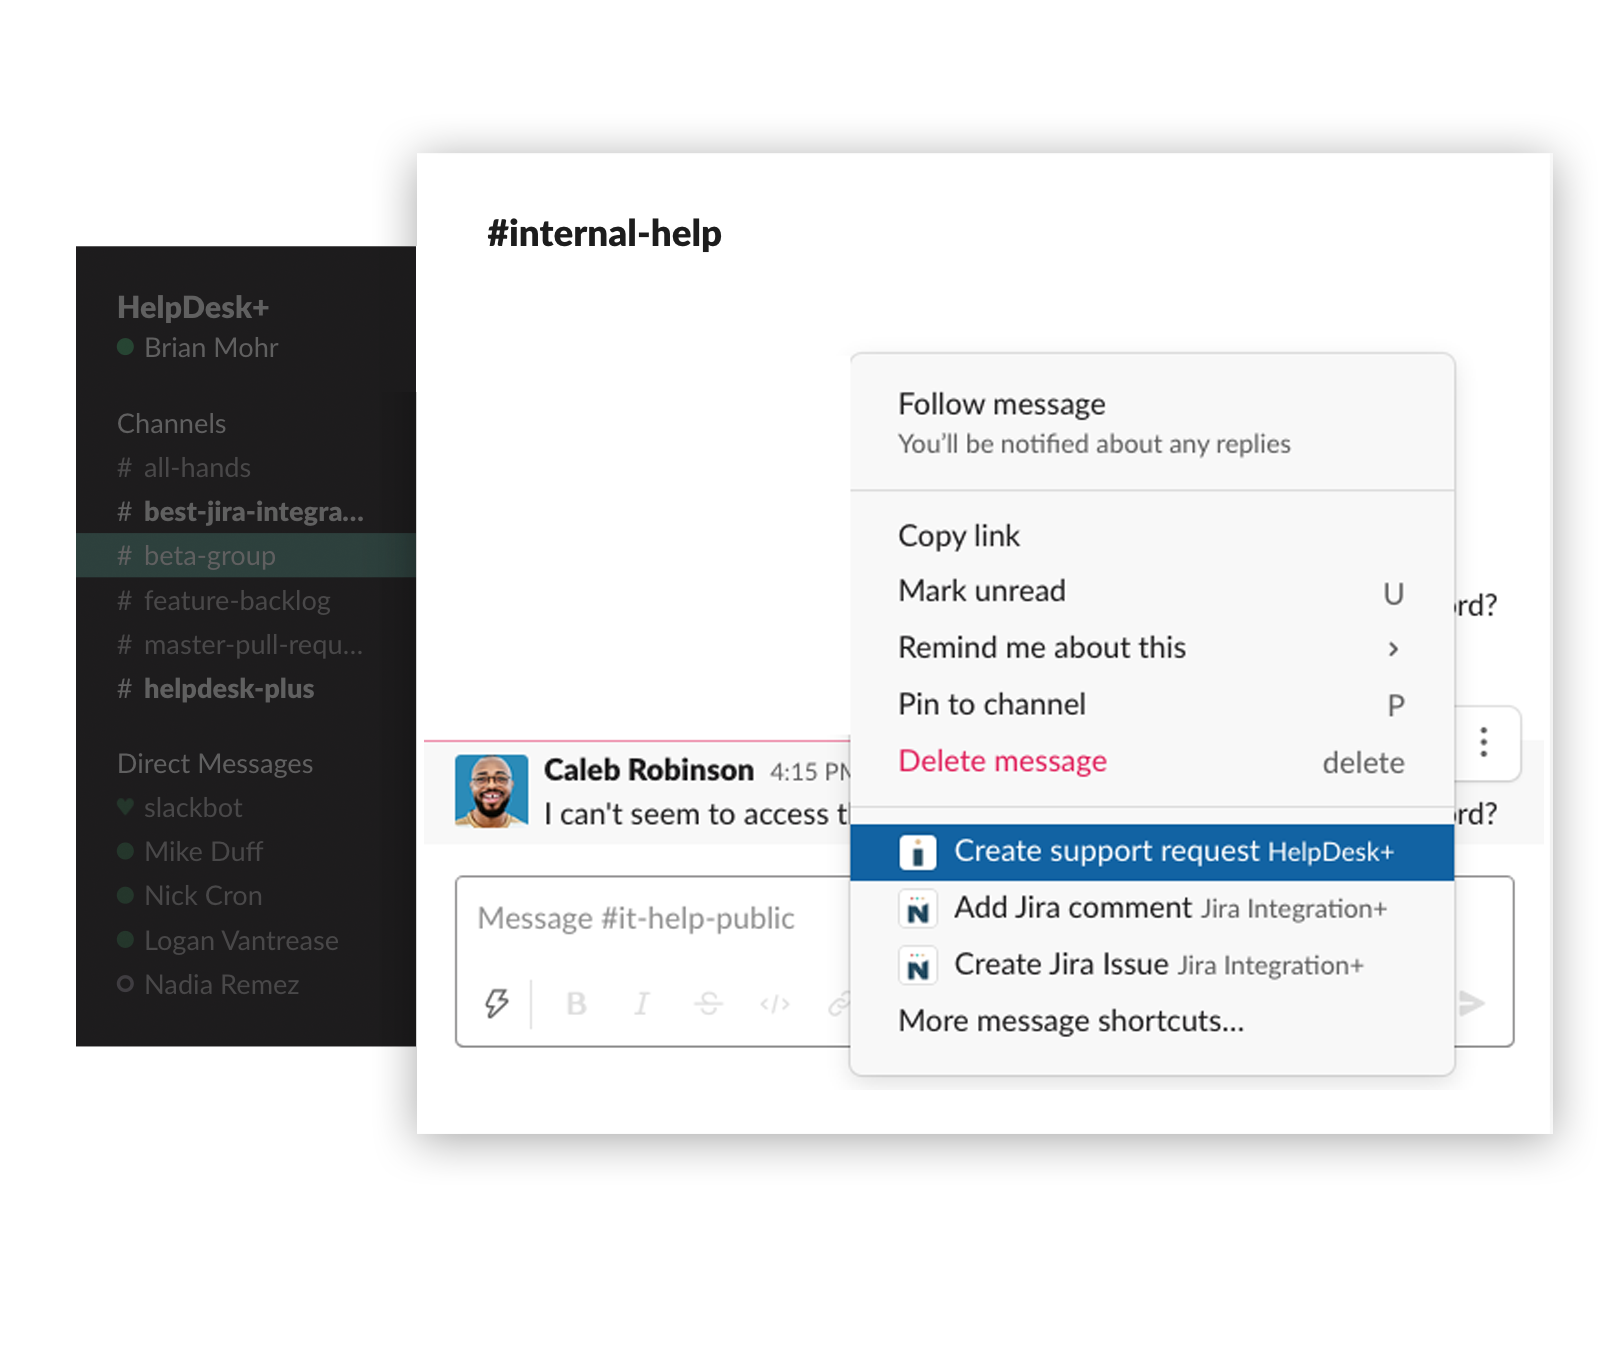Toggle bold formatting in message composer
The width and height of the screenshot is (1614, 1370).
coord(576,1003)
